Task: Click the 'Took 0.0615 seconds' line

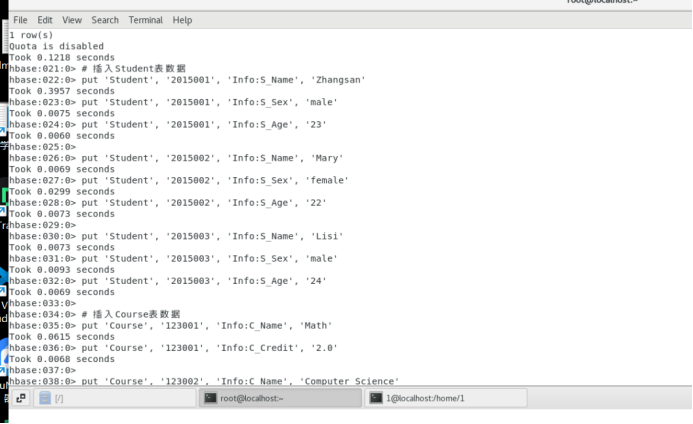Action: click(x=62, y=337)
